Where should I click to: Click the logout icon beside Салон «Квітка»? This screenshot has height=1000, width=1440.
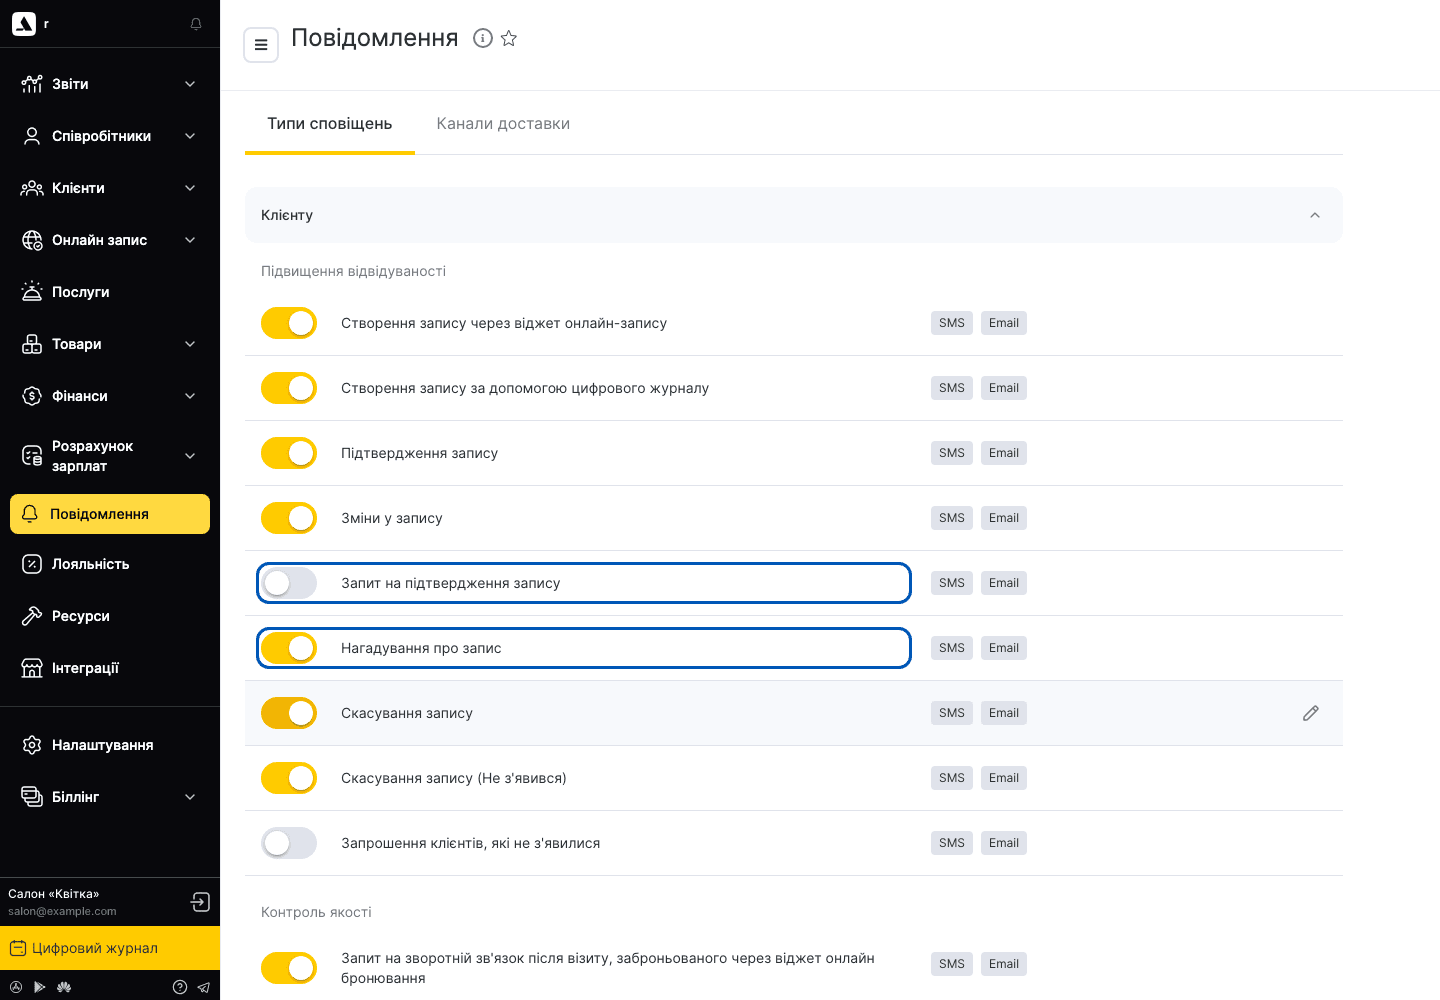[200, 902]
